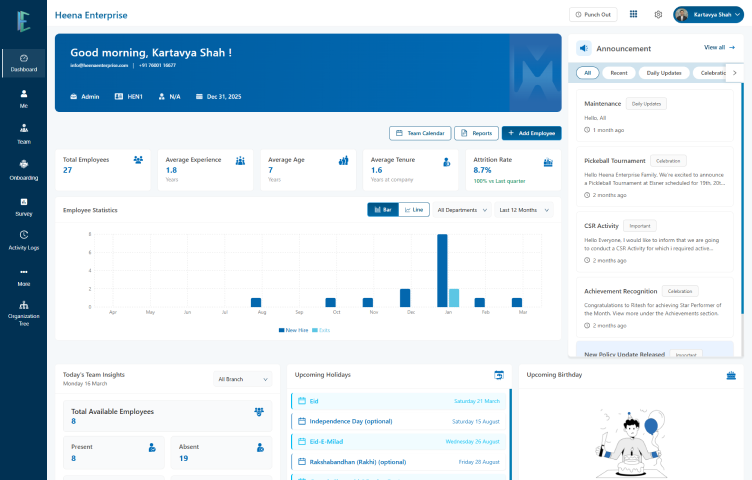
Task: Click the Survey sidebar icon
Action: [x=24, y=205]
